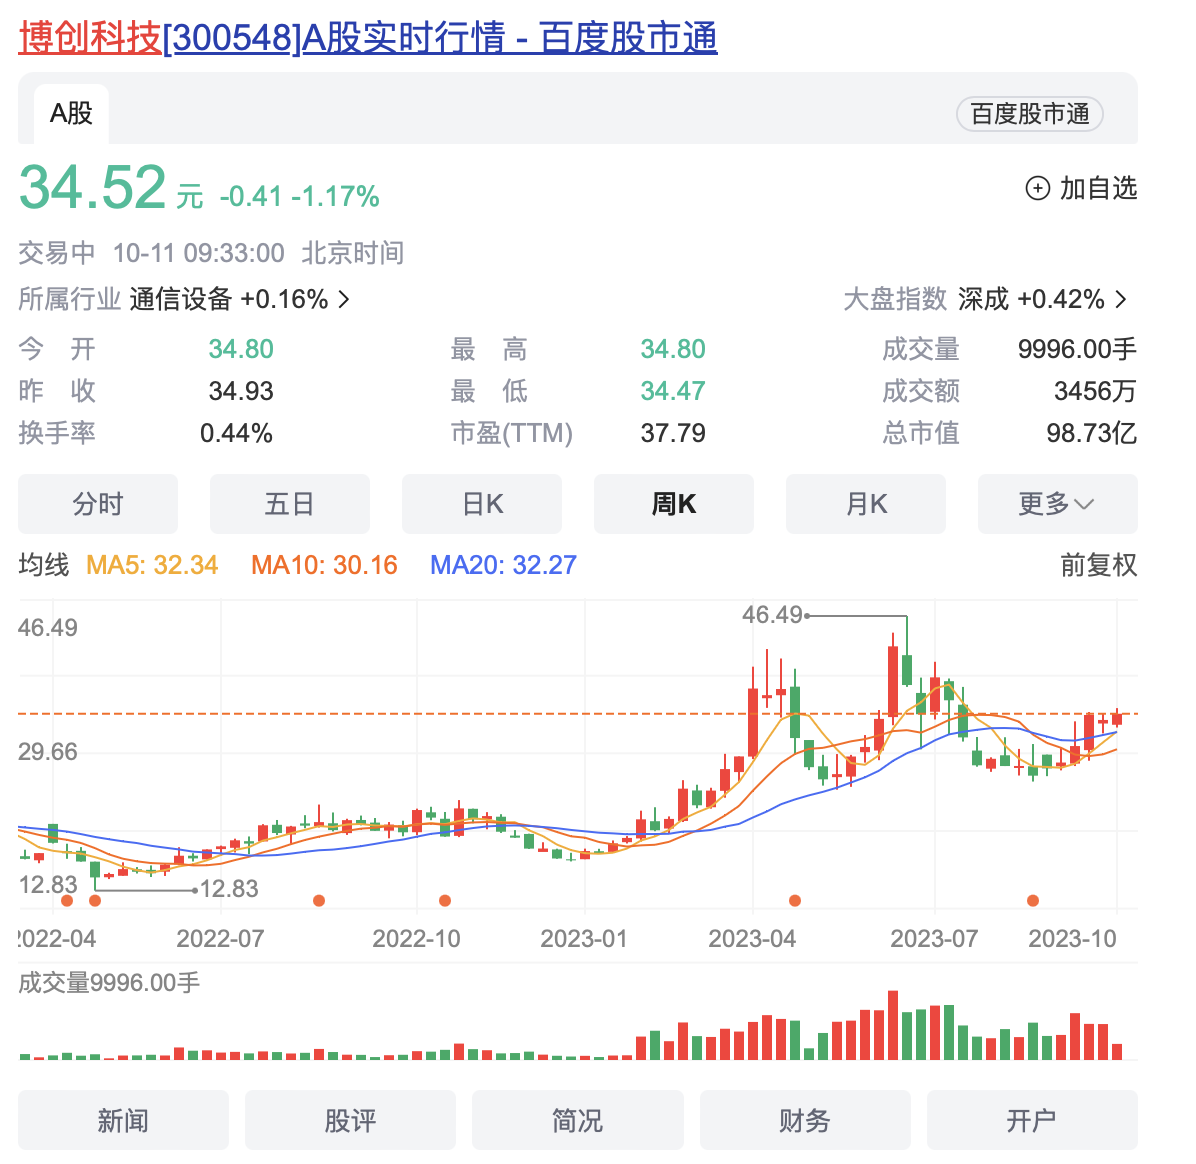
Task: Click the 成交额 value 3456万
Action: pyautogui.click(x=1095, y=391)
